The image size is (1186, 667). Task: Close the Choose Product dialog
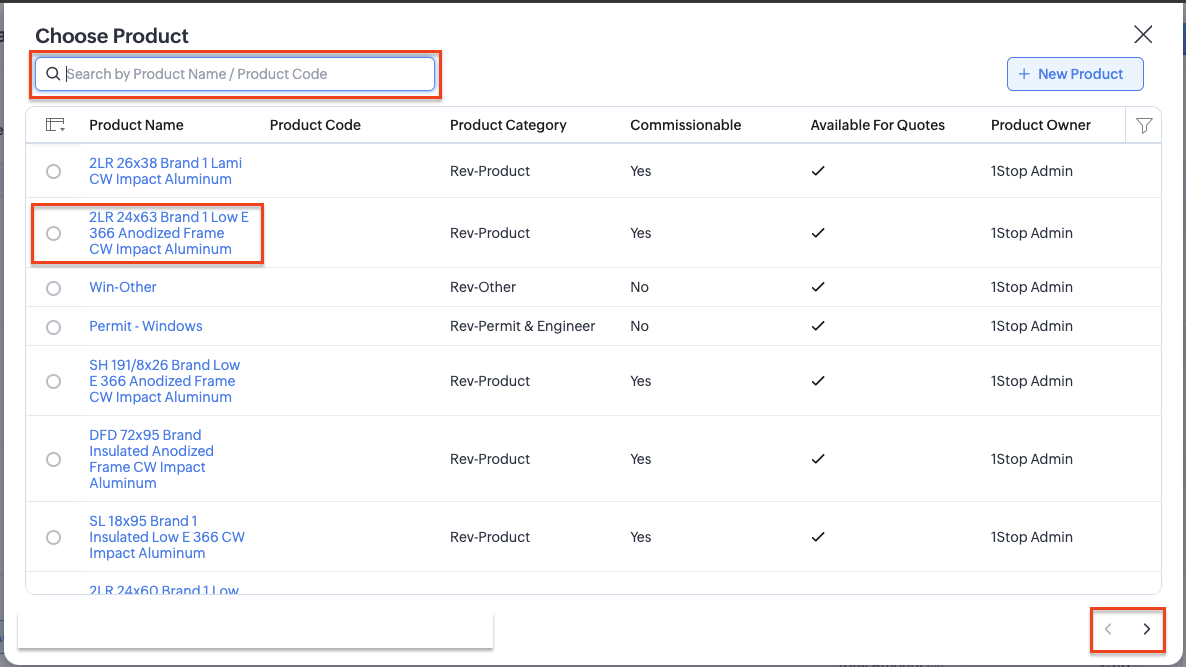point(1143,35)
